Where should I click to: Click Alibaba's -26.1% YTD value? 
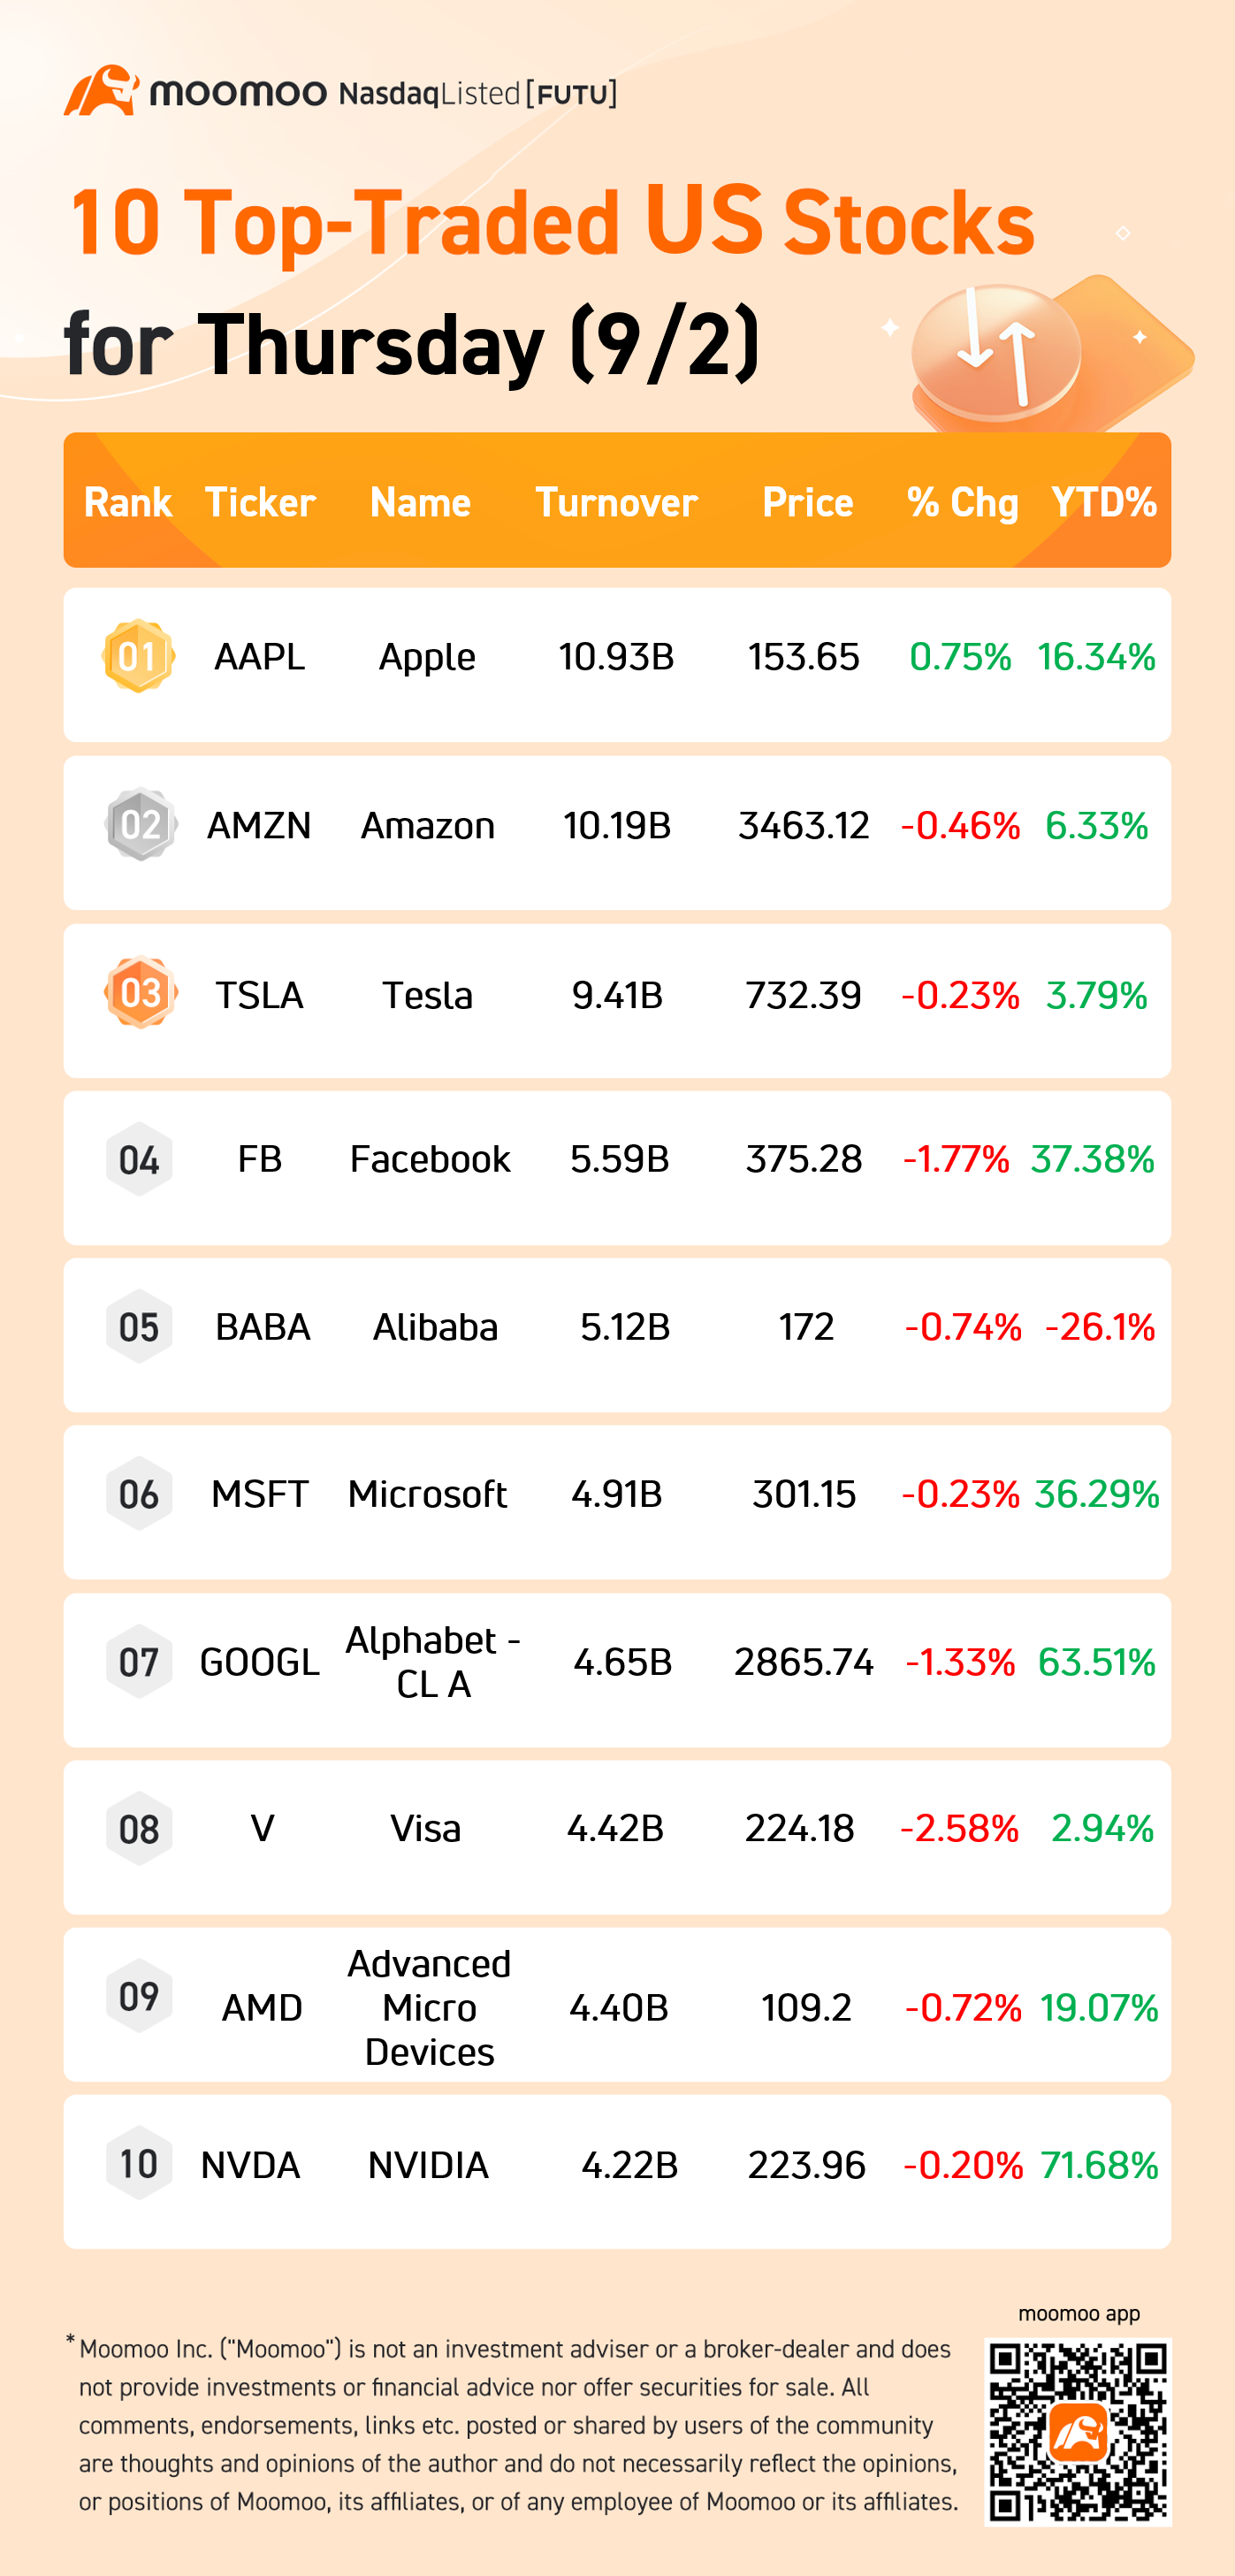point(1099,1327)
